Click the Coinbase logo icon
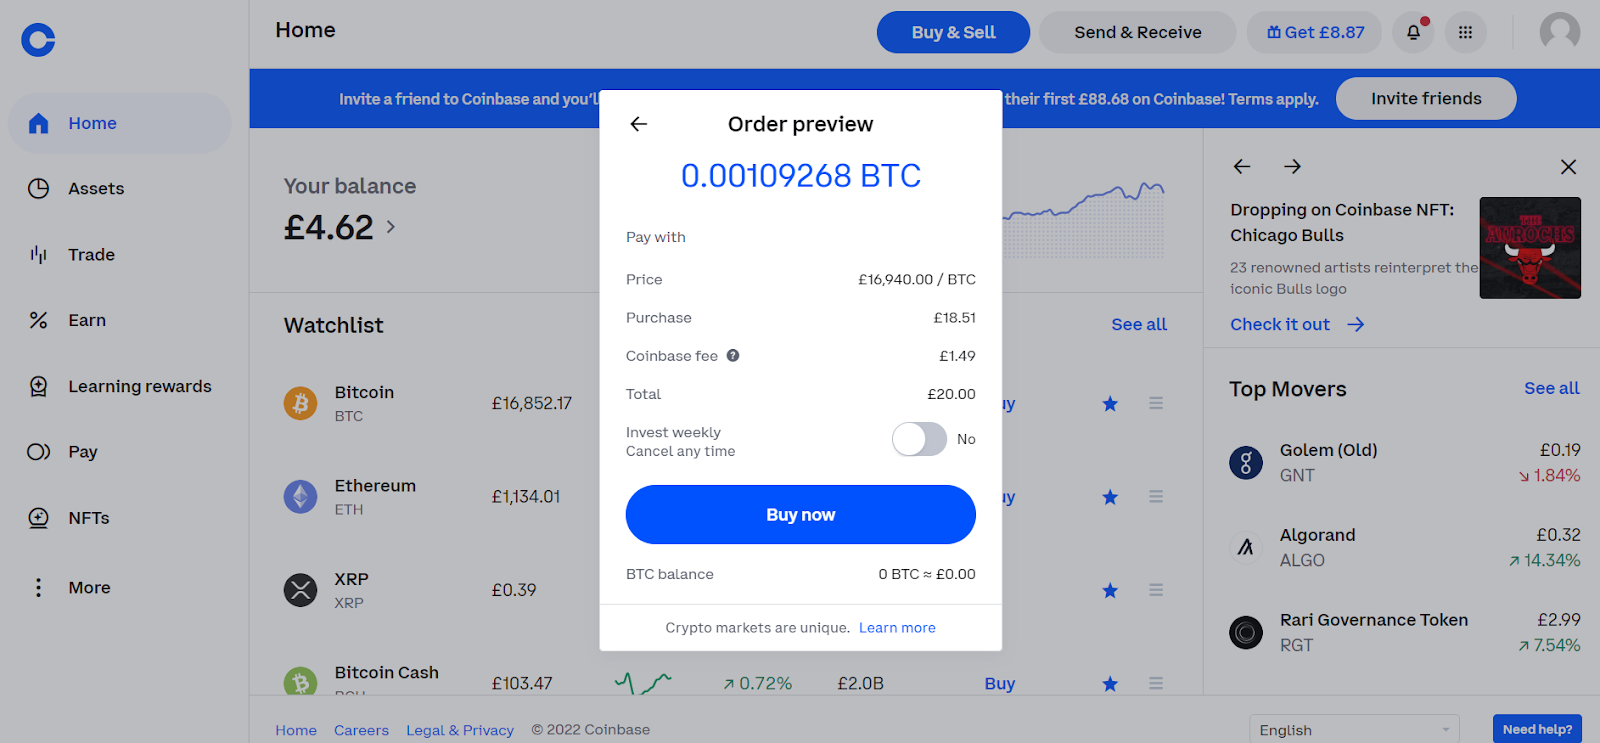The width and height of the screenshot is (1600, 743). 38,40
